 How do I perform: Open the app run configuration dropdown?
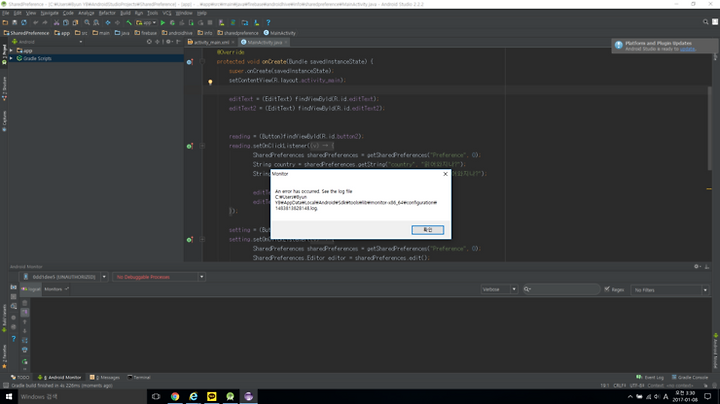click(146, 22)
